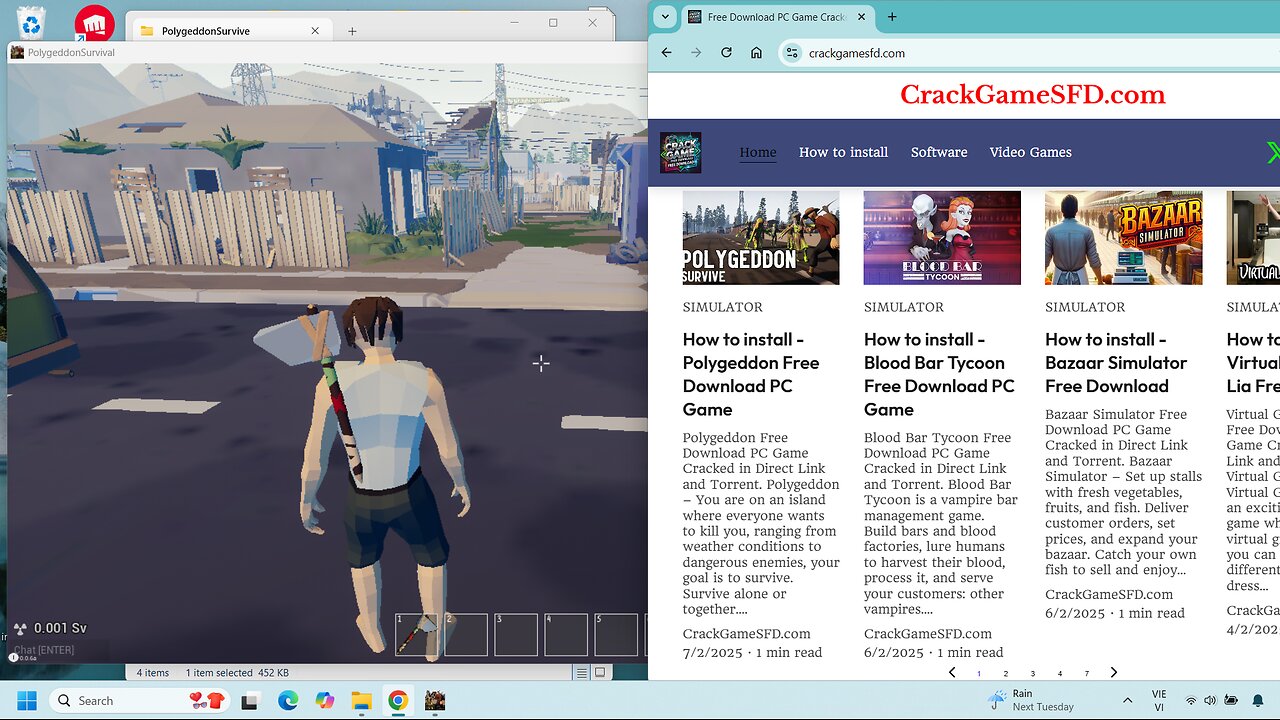Open the Rain weather widget on taskbar

coord(1030,700)
